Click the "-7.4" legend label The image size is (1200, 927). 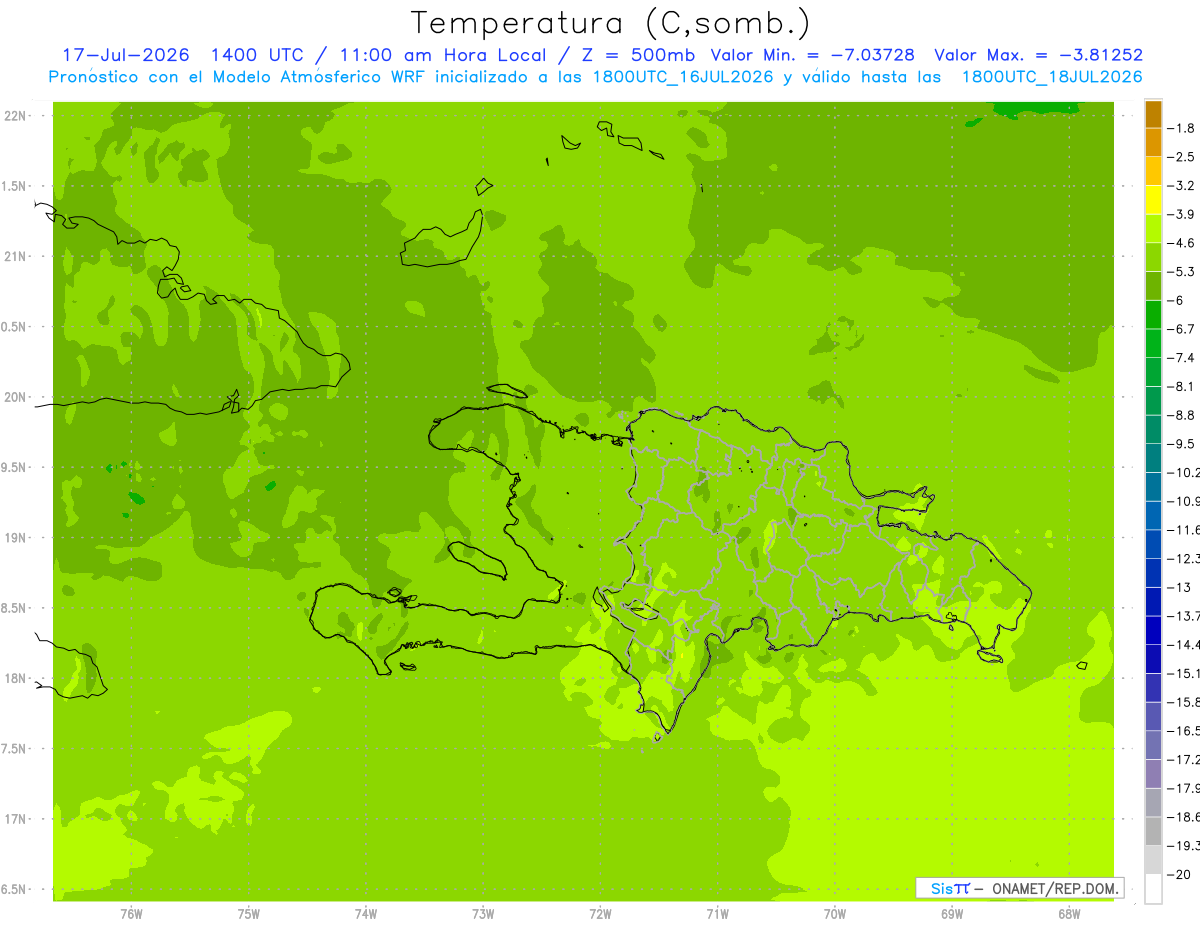coord(1182,358)
